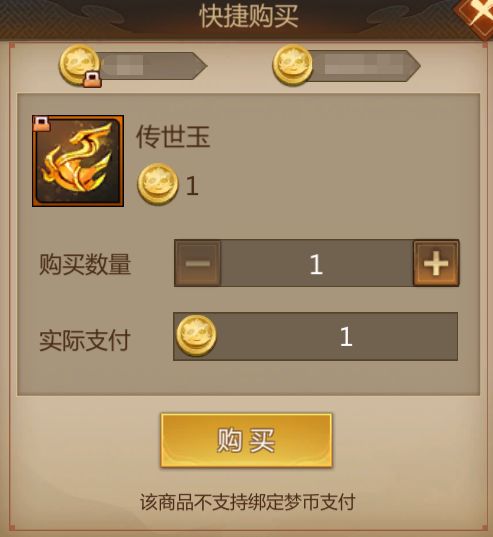
Task: Click the 传世玉 item name
Action: click(173, 137)
